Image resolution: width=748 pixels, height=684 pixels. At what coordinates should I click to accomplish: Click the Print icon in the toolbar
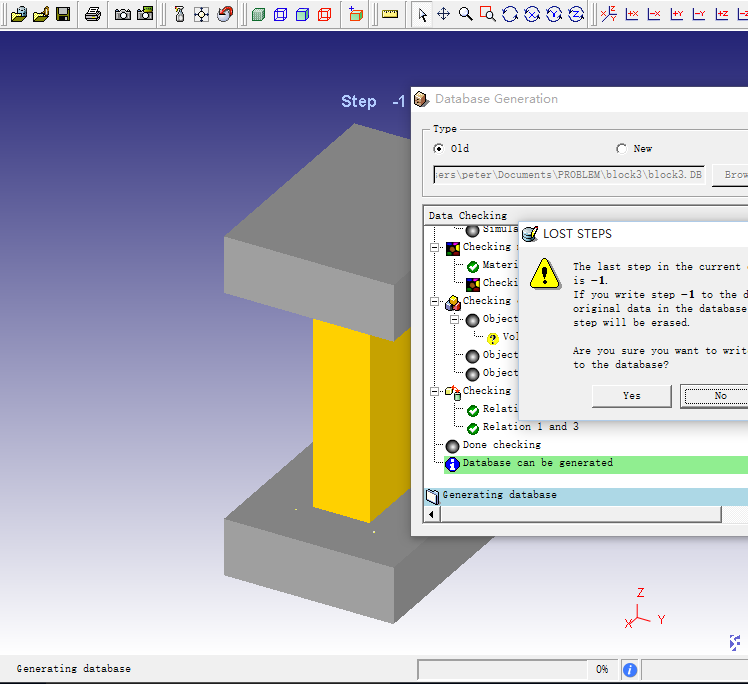coord(92,14)
